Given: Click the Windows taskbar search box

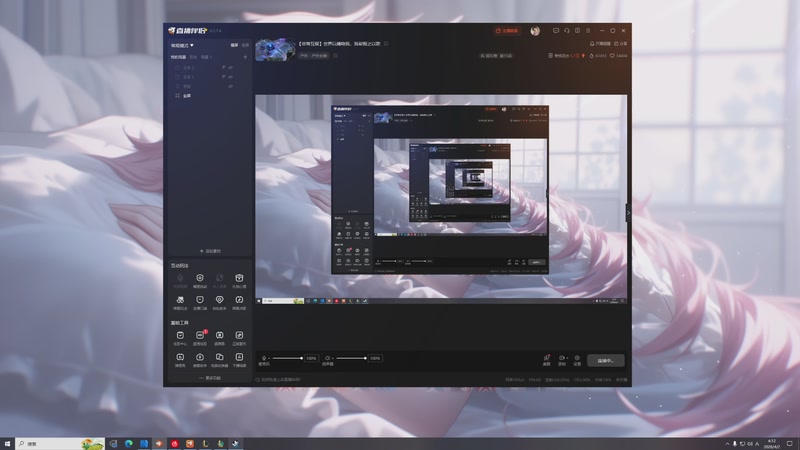Looking at the screenshot, I should pyautogui.click(x=60, y=444).
